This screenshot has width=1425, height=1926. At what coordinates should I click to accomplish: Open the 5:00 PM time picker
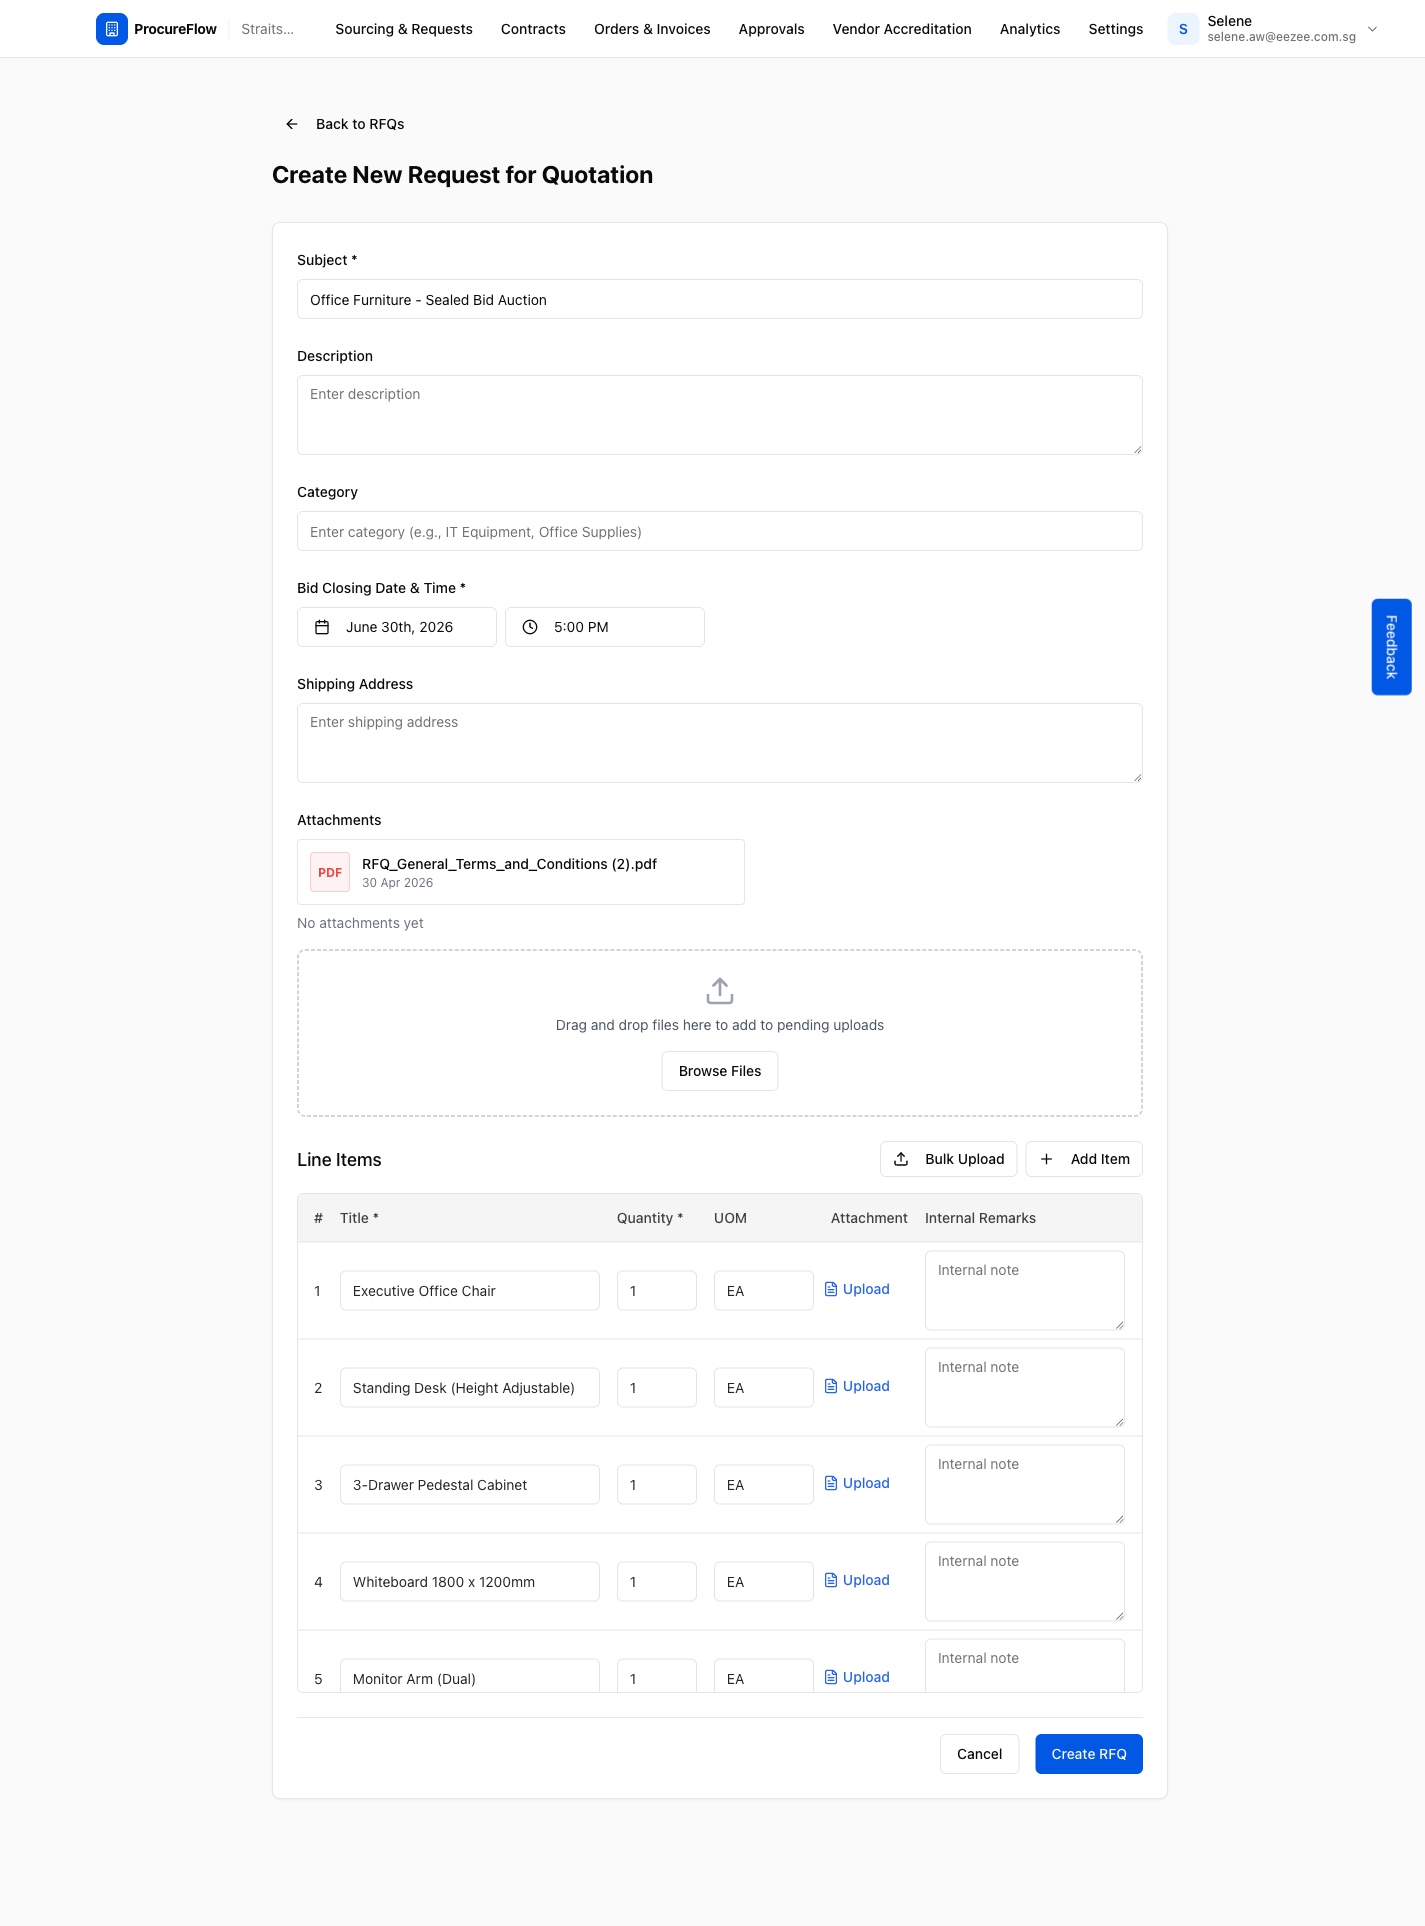[x=605, y=627]
